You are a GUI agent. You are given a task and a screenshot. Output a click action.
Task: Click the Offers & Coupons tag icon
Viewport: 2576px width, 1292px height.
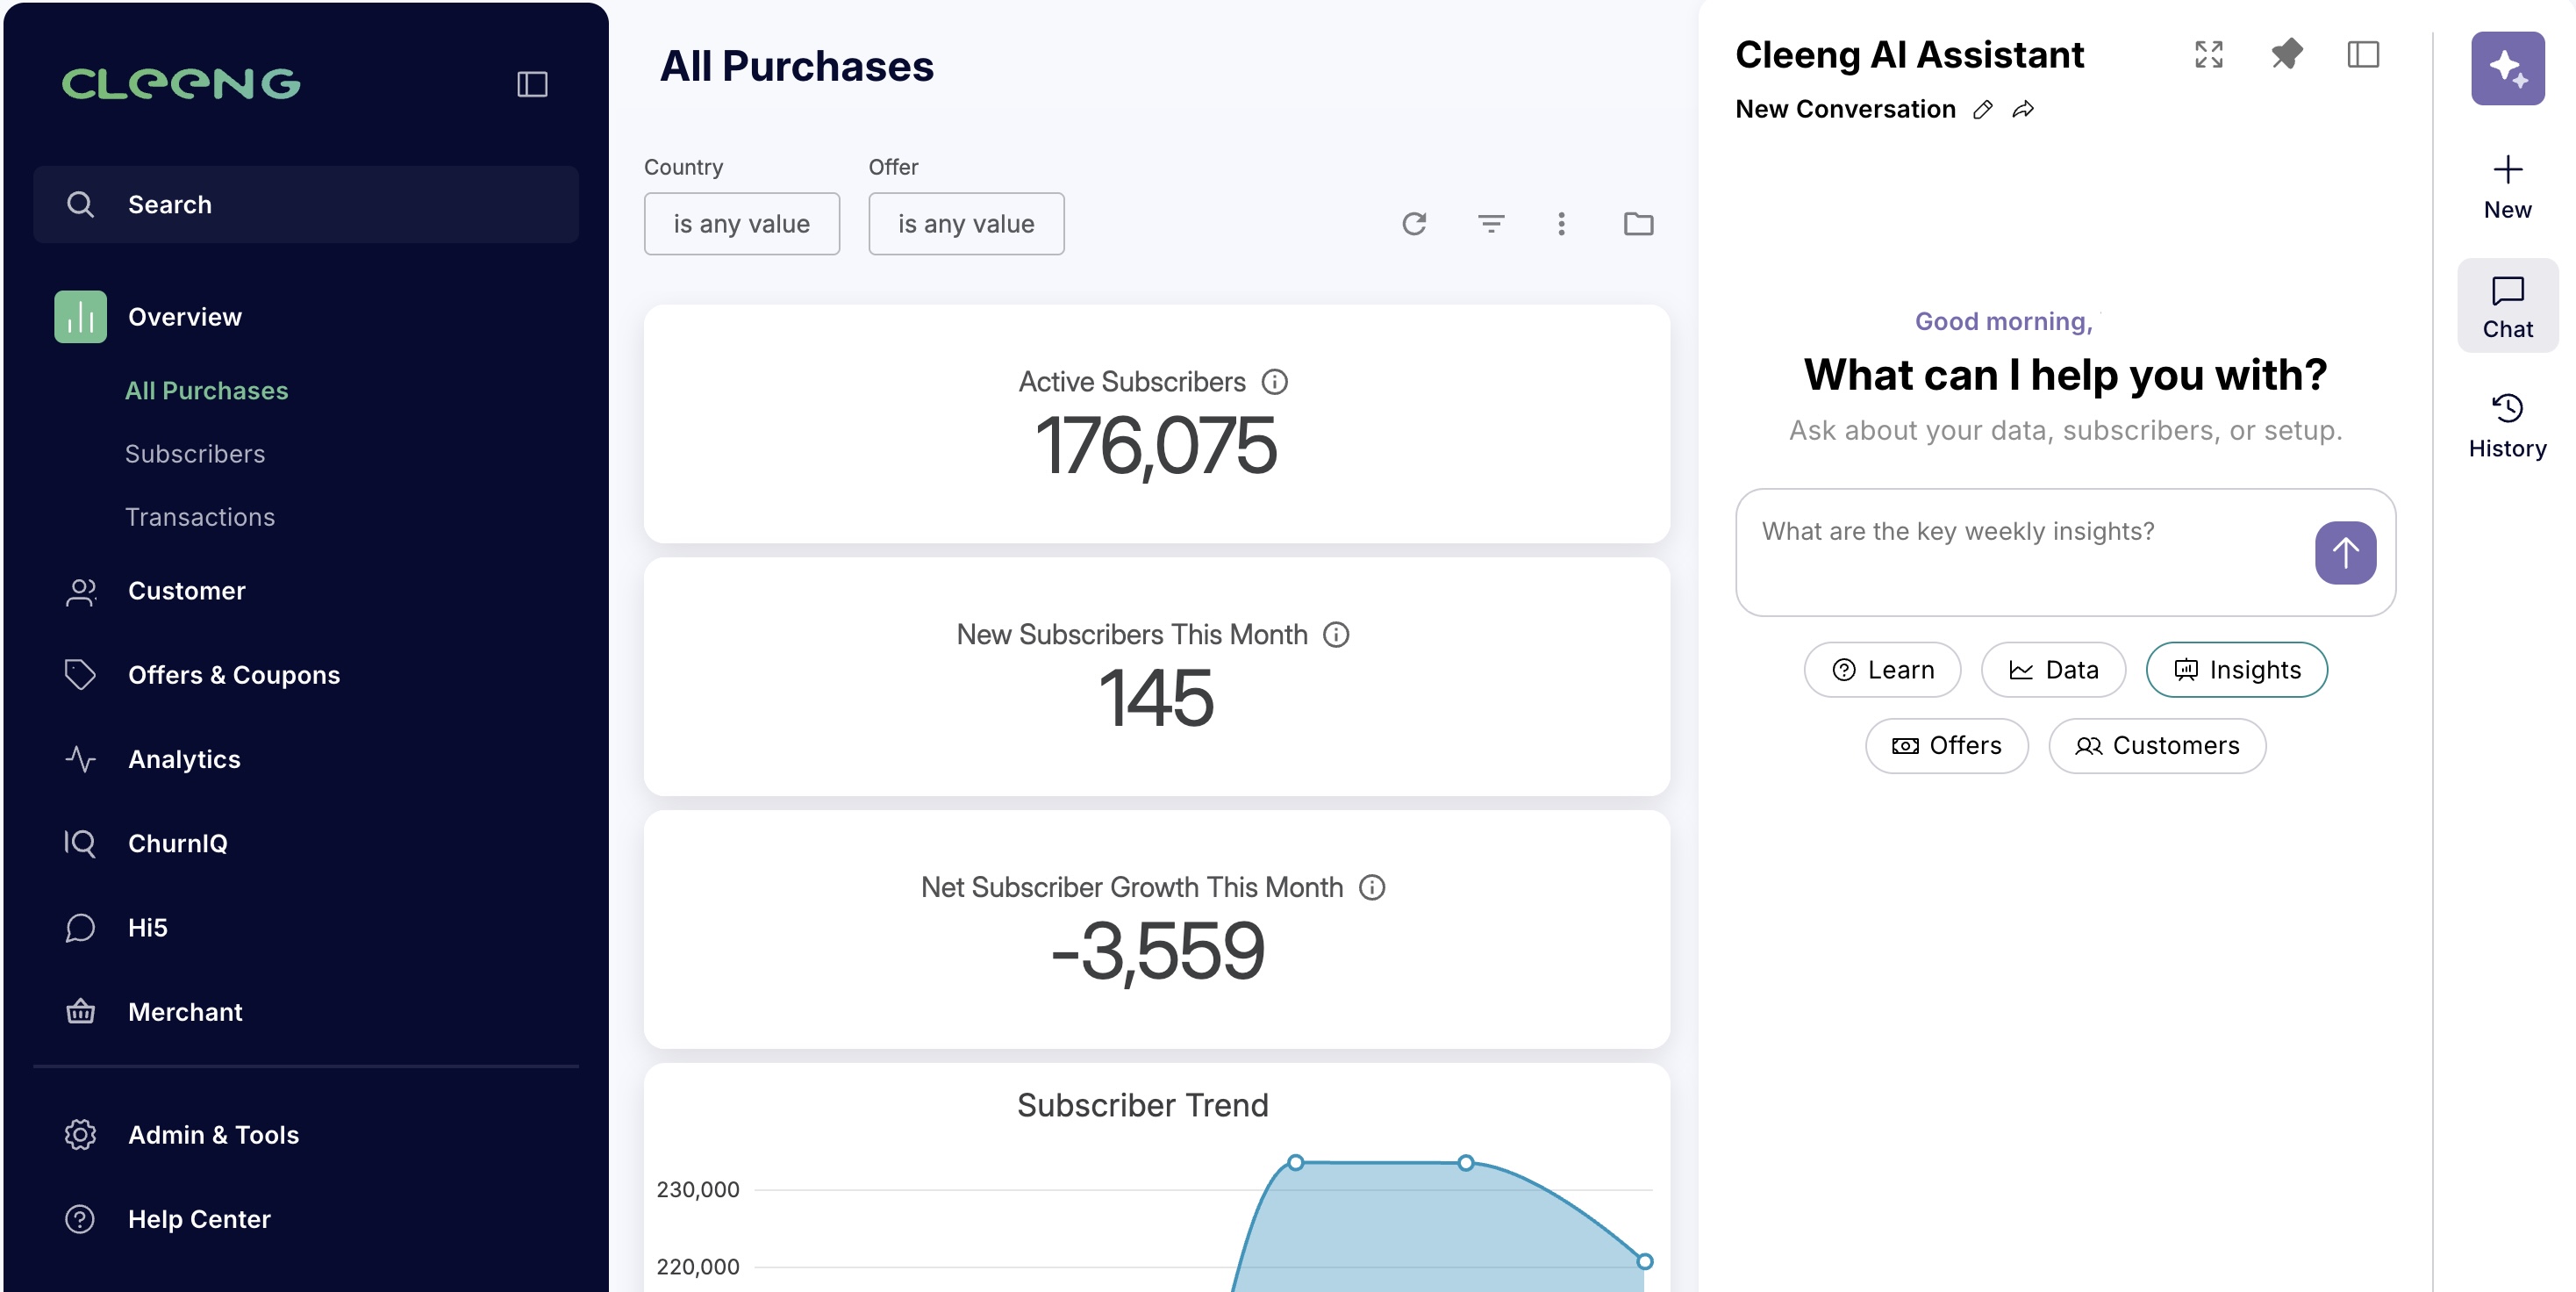tap(80, 675)
